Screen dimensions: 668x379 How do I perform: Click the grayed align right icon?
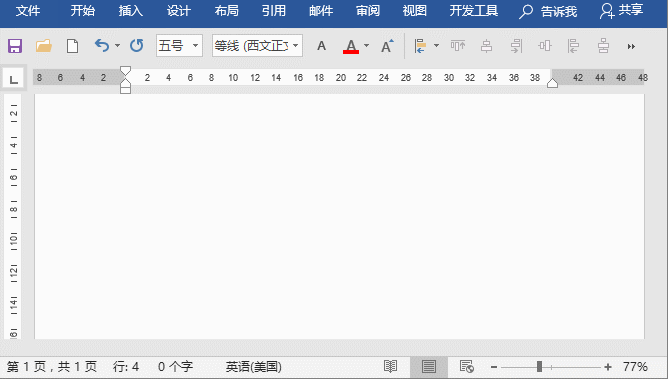pyautogui.click(x=516, y=46)
